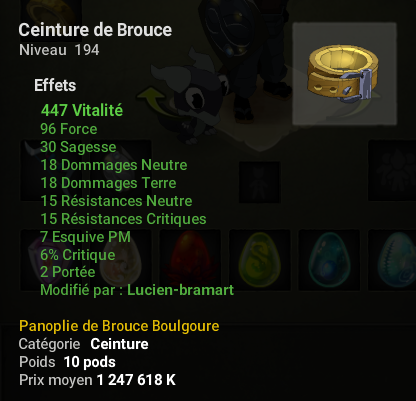Click the 15 Résistances Critiques effect
This screenshot has width=416, height=401.
[x=123, y=219]
